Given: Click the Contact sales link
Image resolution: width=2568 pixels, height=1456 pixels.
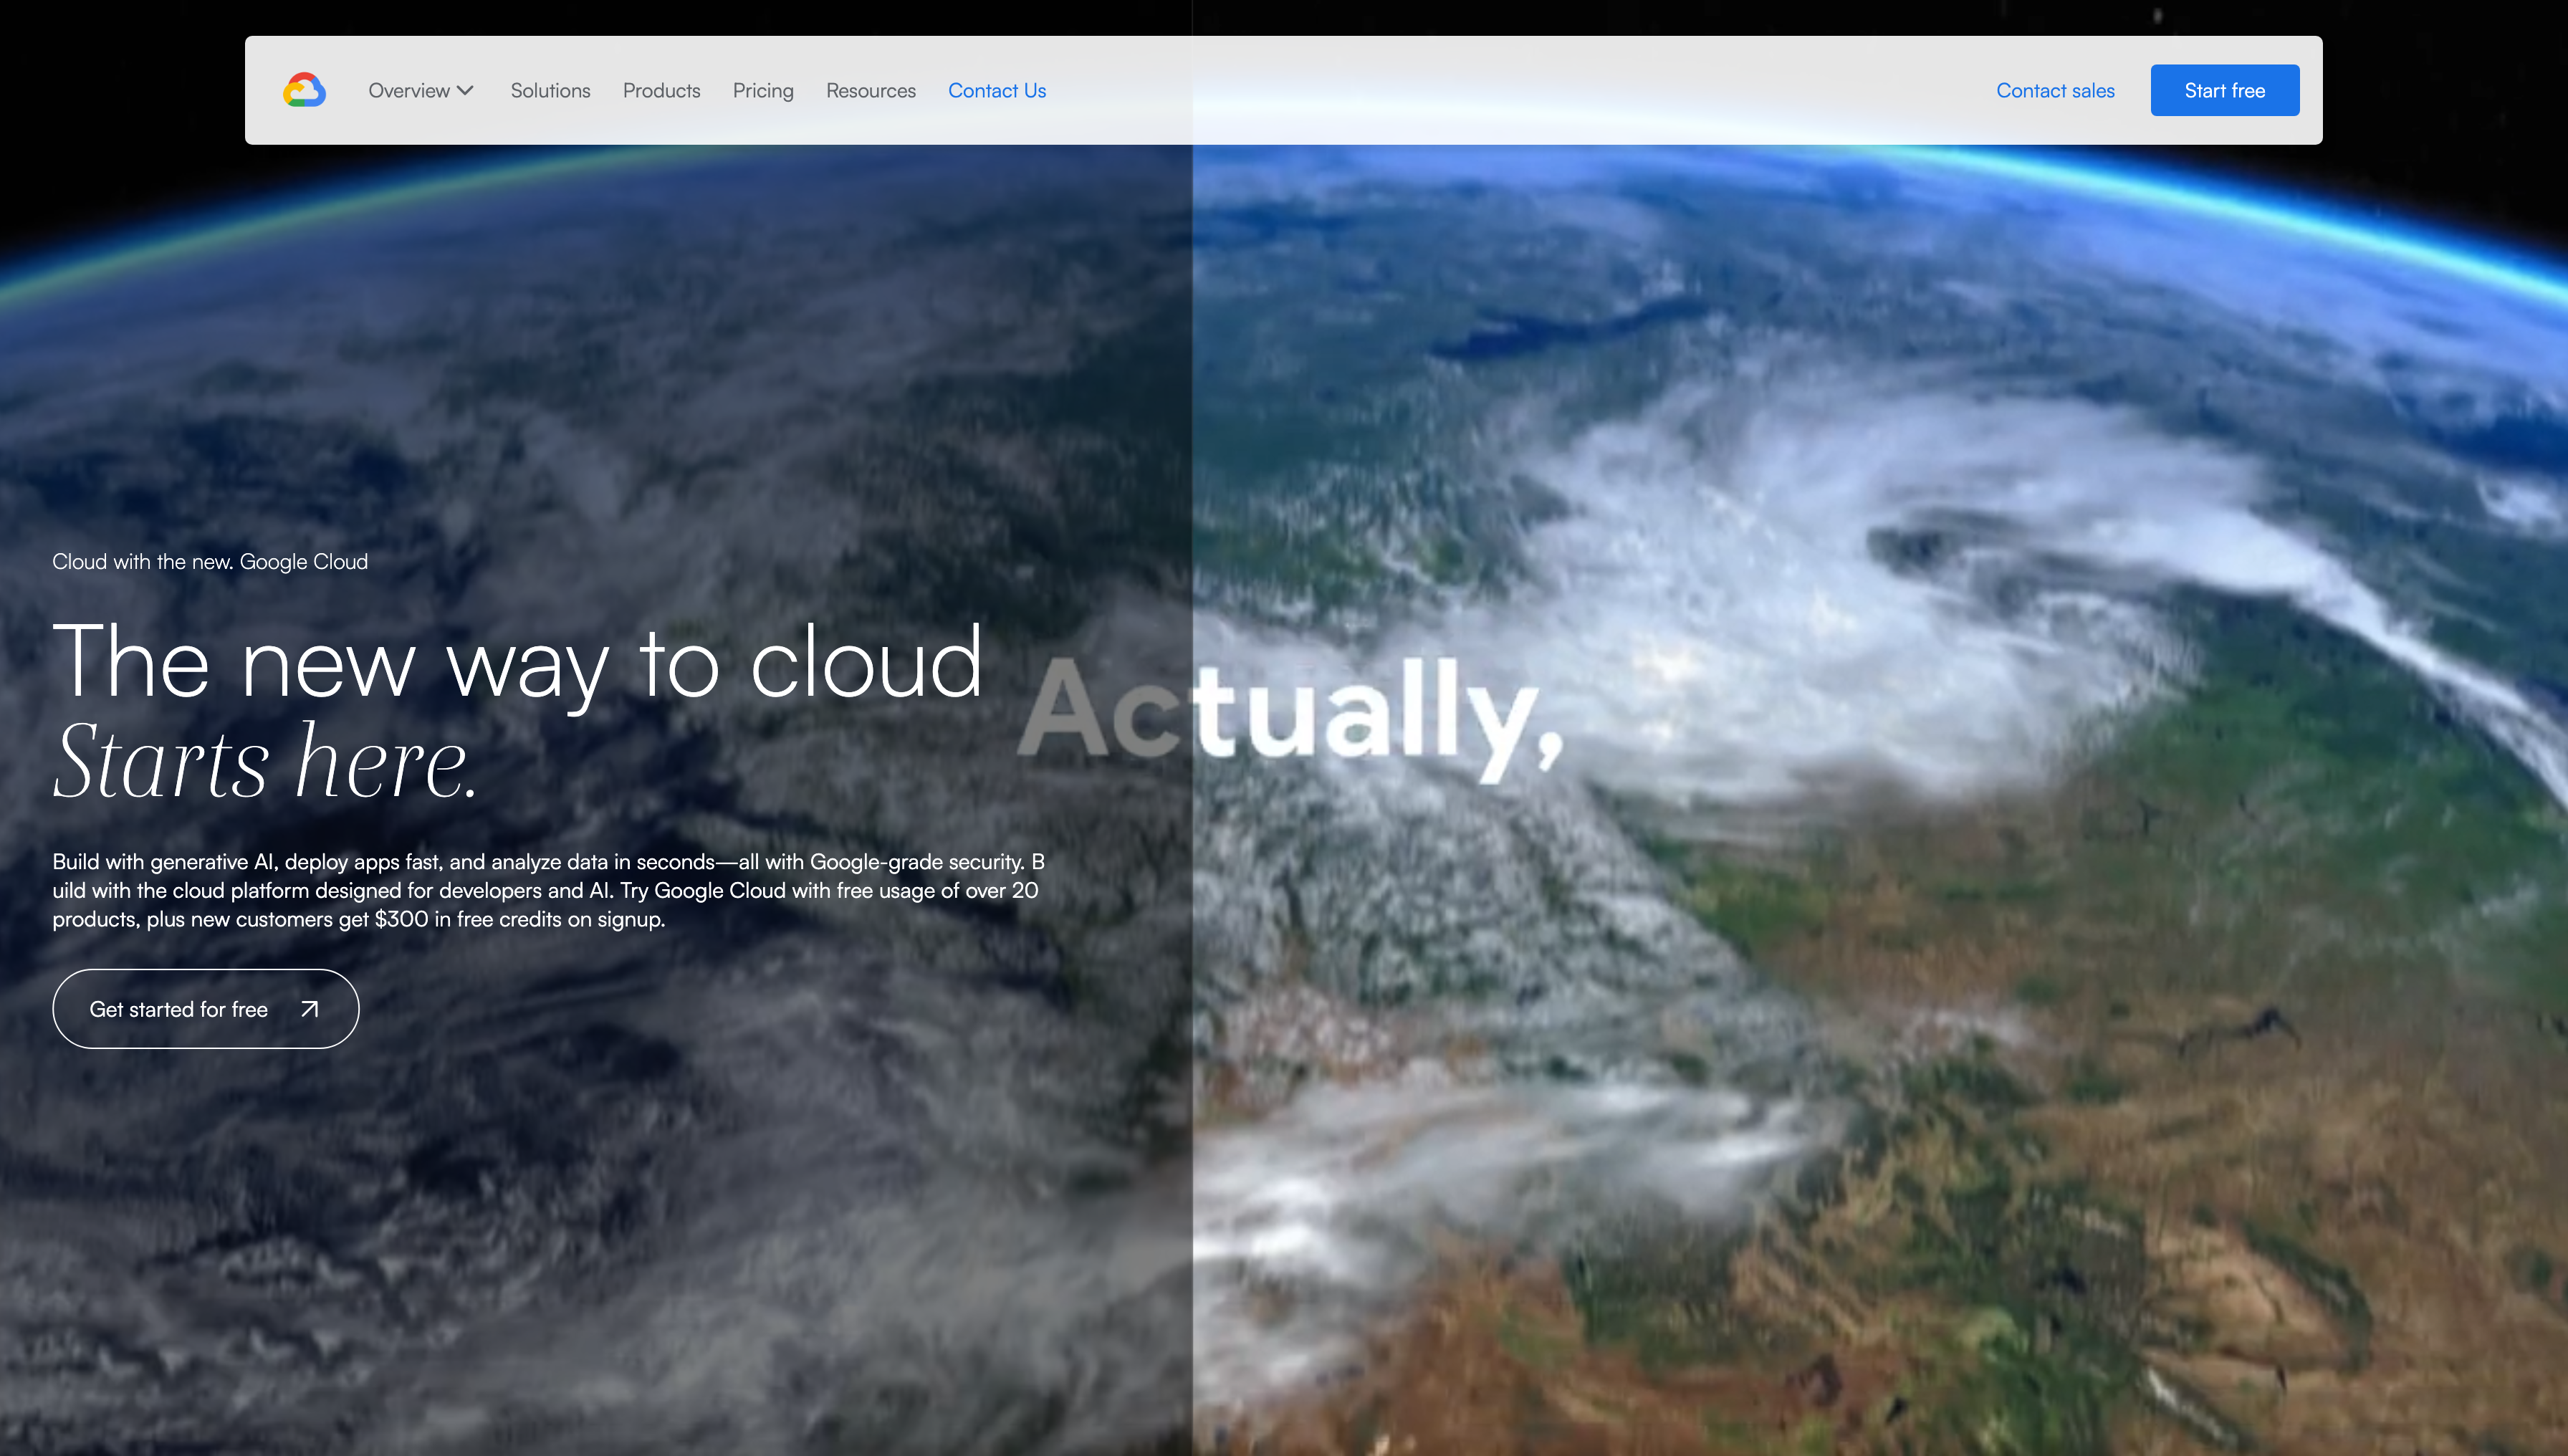Looking at the screenshot, I should pyautogui.click(x=2055, y=90).
